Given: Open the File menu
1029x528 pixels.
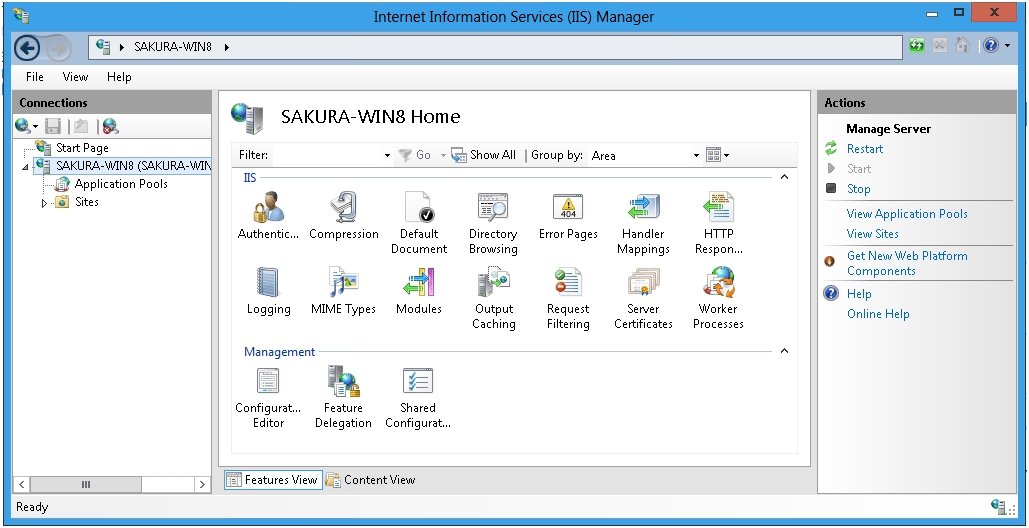Looking at the screenshot, I should pyautogui.click(x=35, y=77).
